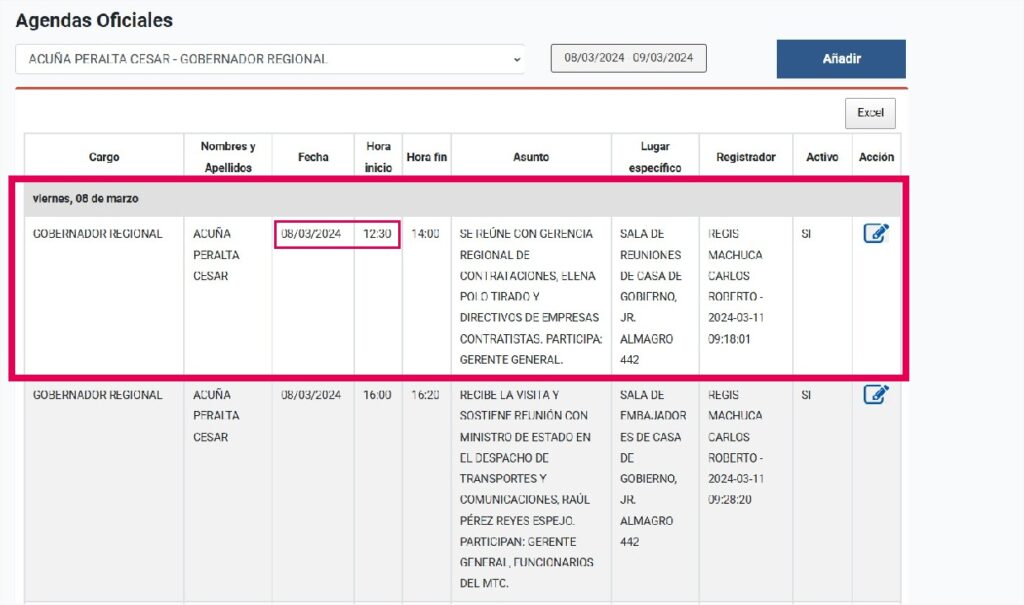
Task: Click the date range field 08/03/2024 - 09/03/2024
Action: click(x=629, y=58)
